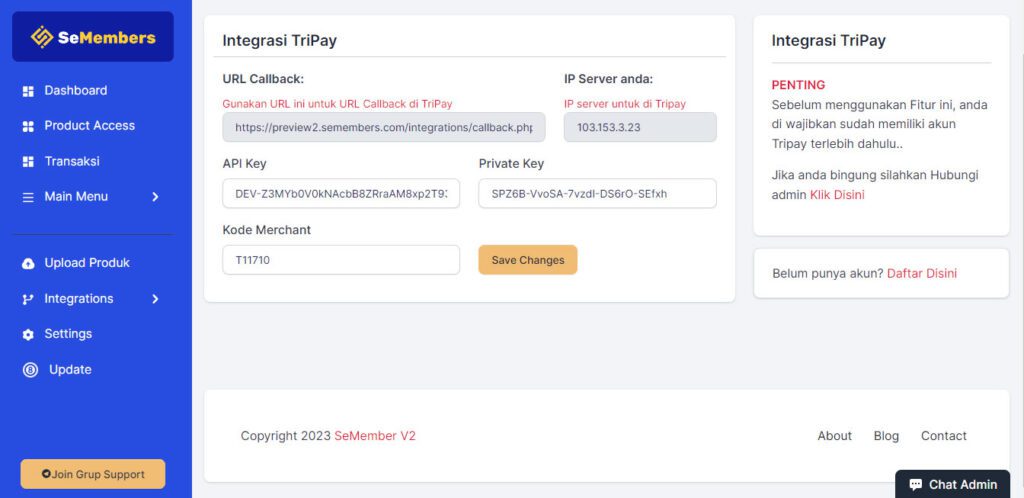Viewport: 1024px width, 498px height.
Task: Click the Chat Admin speech bubble icon
Action: [x=915, y=485]
